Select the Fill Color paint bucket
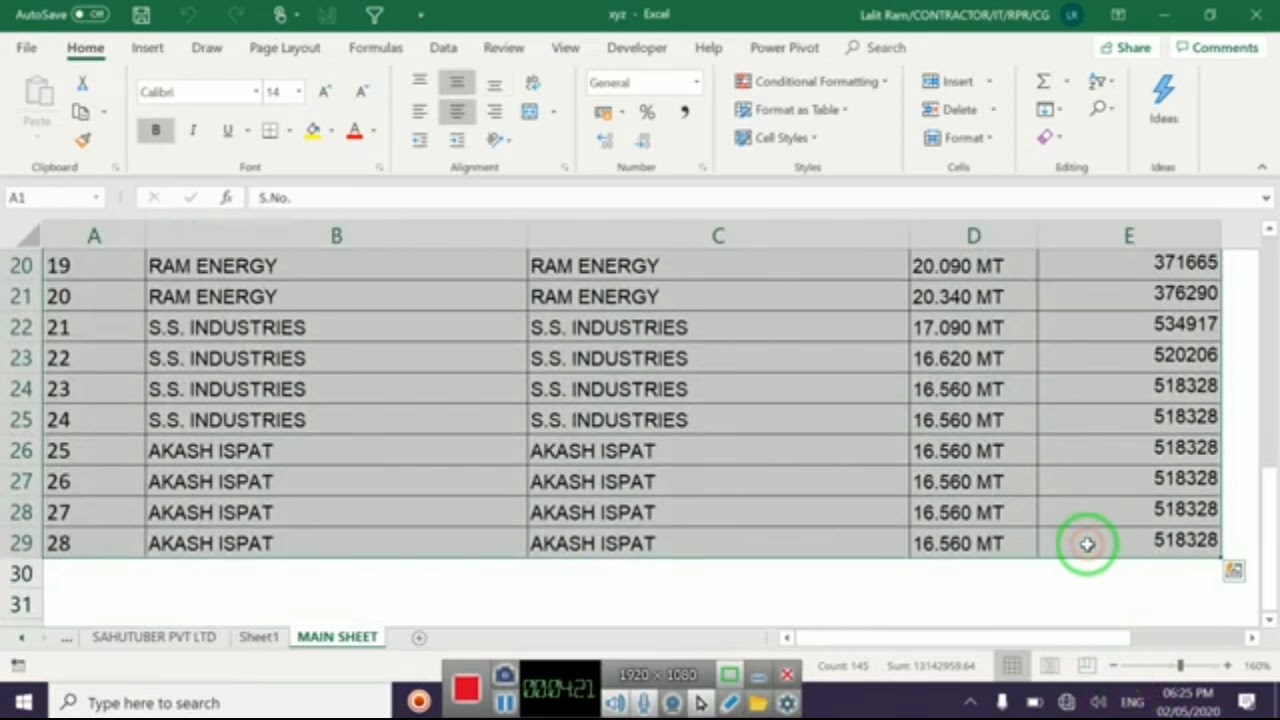Image resolution: width=1280 pixels, height=720 pixels. (313, 131)
